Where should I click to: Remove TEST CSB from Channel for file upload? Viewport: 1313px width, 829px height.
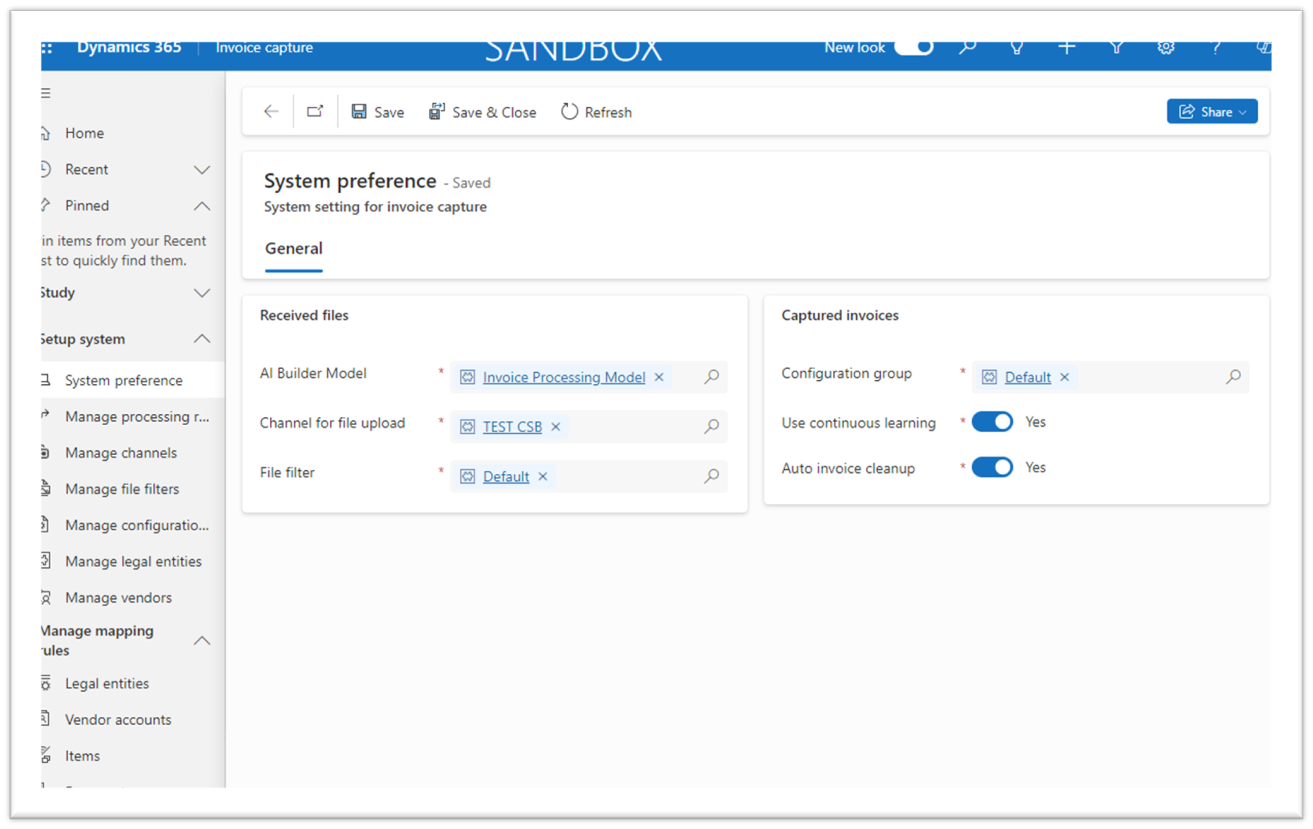click(555, 426)
